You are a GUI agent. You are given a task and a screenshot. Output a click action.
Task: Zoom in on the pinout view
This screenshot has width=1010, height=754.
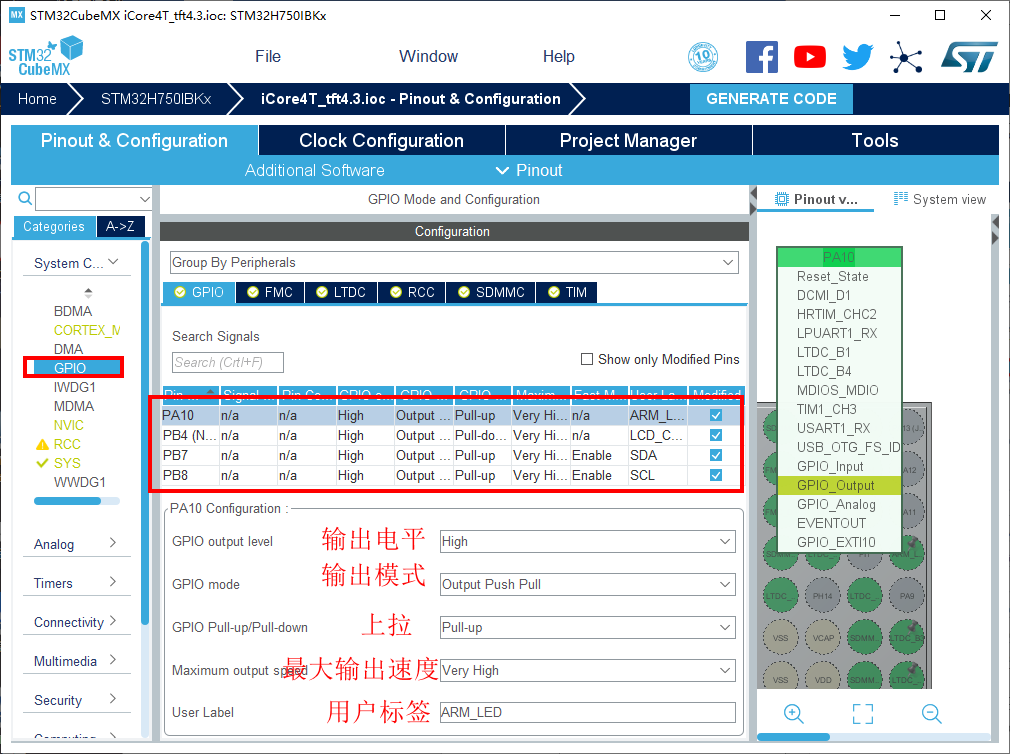pos(794,713)
